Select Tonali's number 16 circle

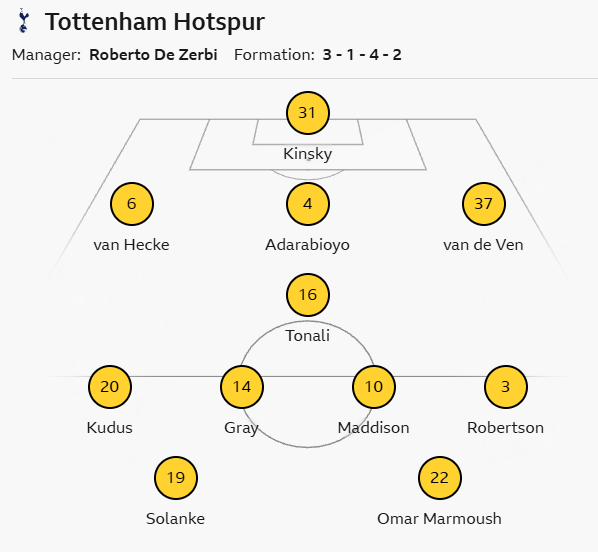pyautogui.click(x=308, y=295)
